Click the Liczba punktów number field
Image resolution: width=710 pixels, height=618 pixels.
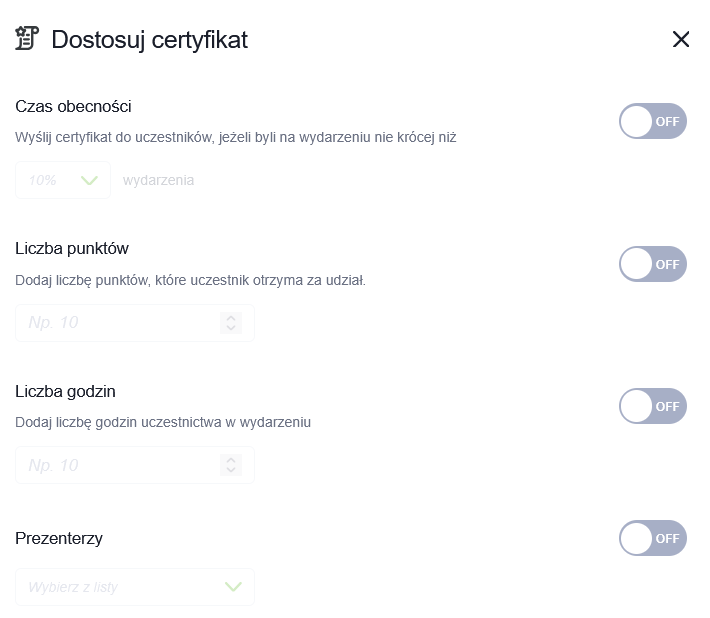coord(135,323)
